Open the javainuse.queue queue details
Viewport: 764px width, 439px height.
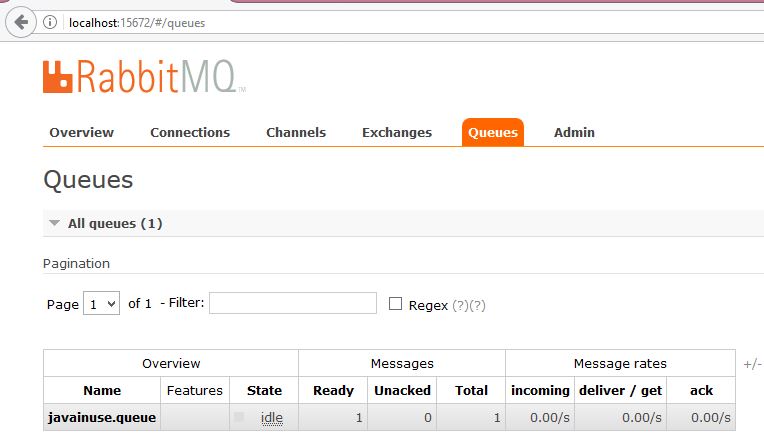102,418
